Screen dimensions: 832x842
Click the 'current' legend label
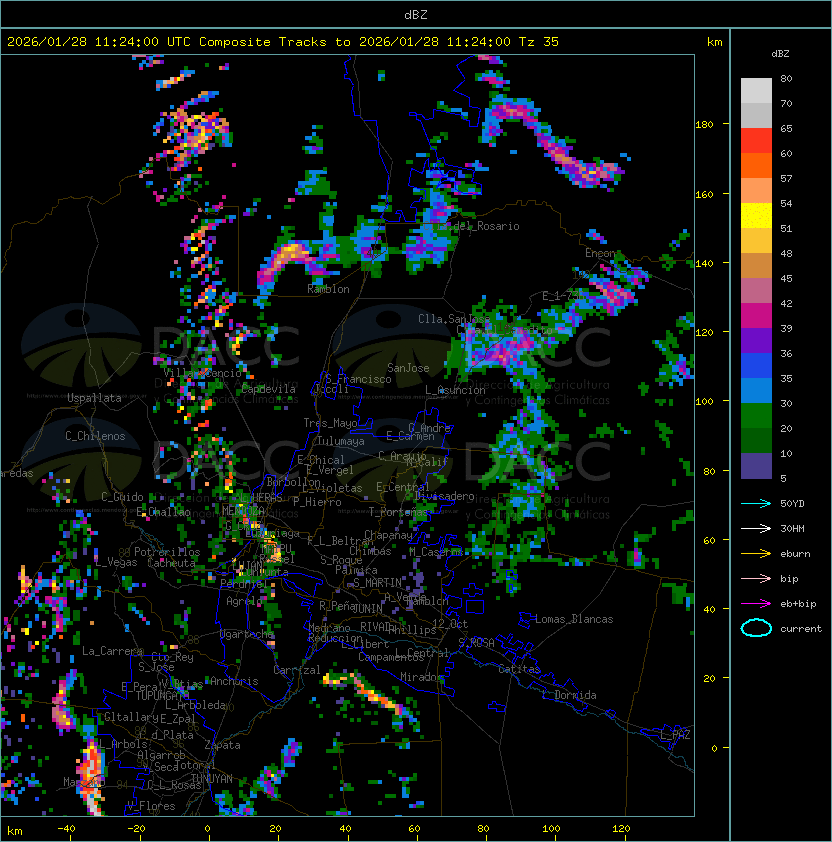(801, 629)
